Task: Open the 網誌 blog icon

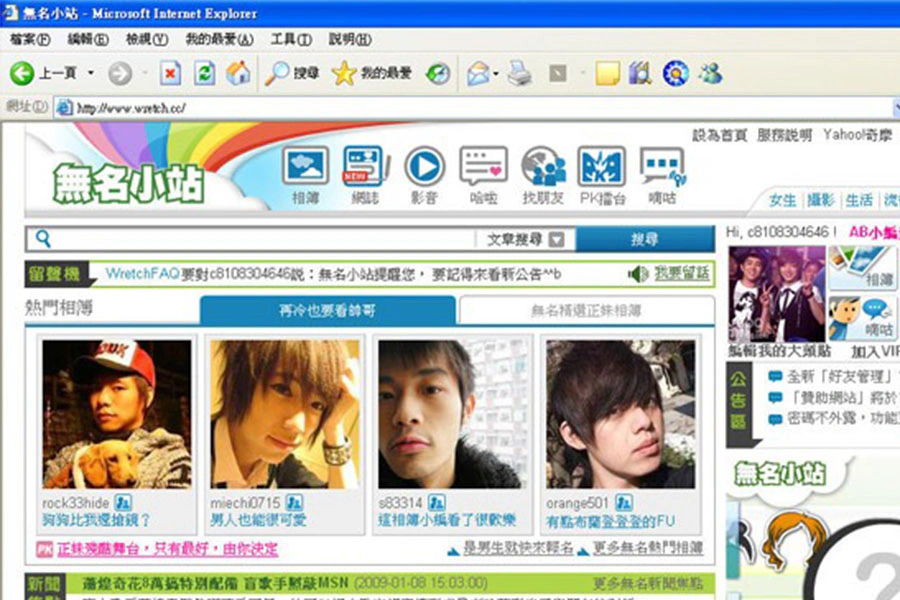Action: (364, 167)
